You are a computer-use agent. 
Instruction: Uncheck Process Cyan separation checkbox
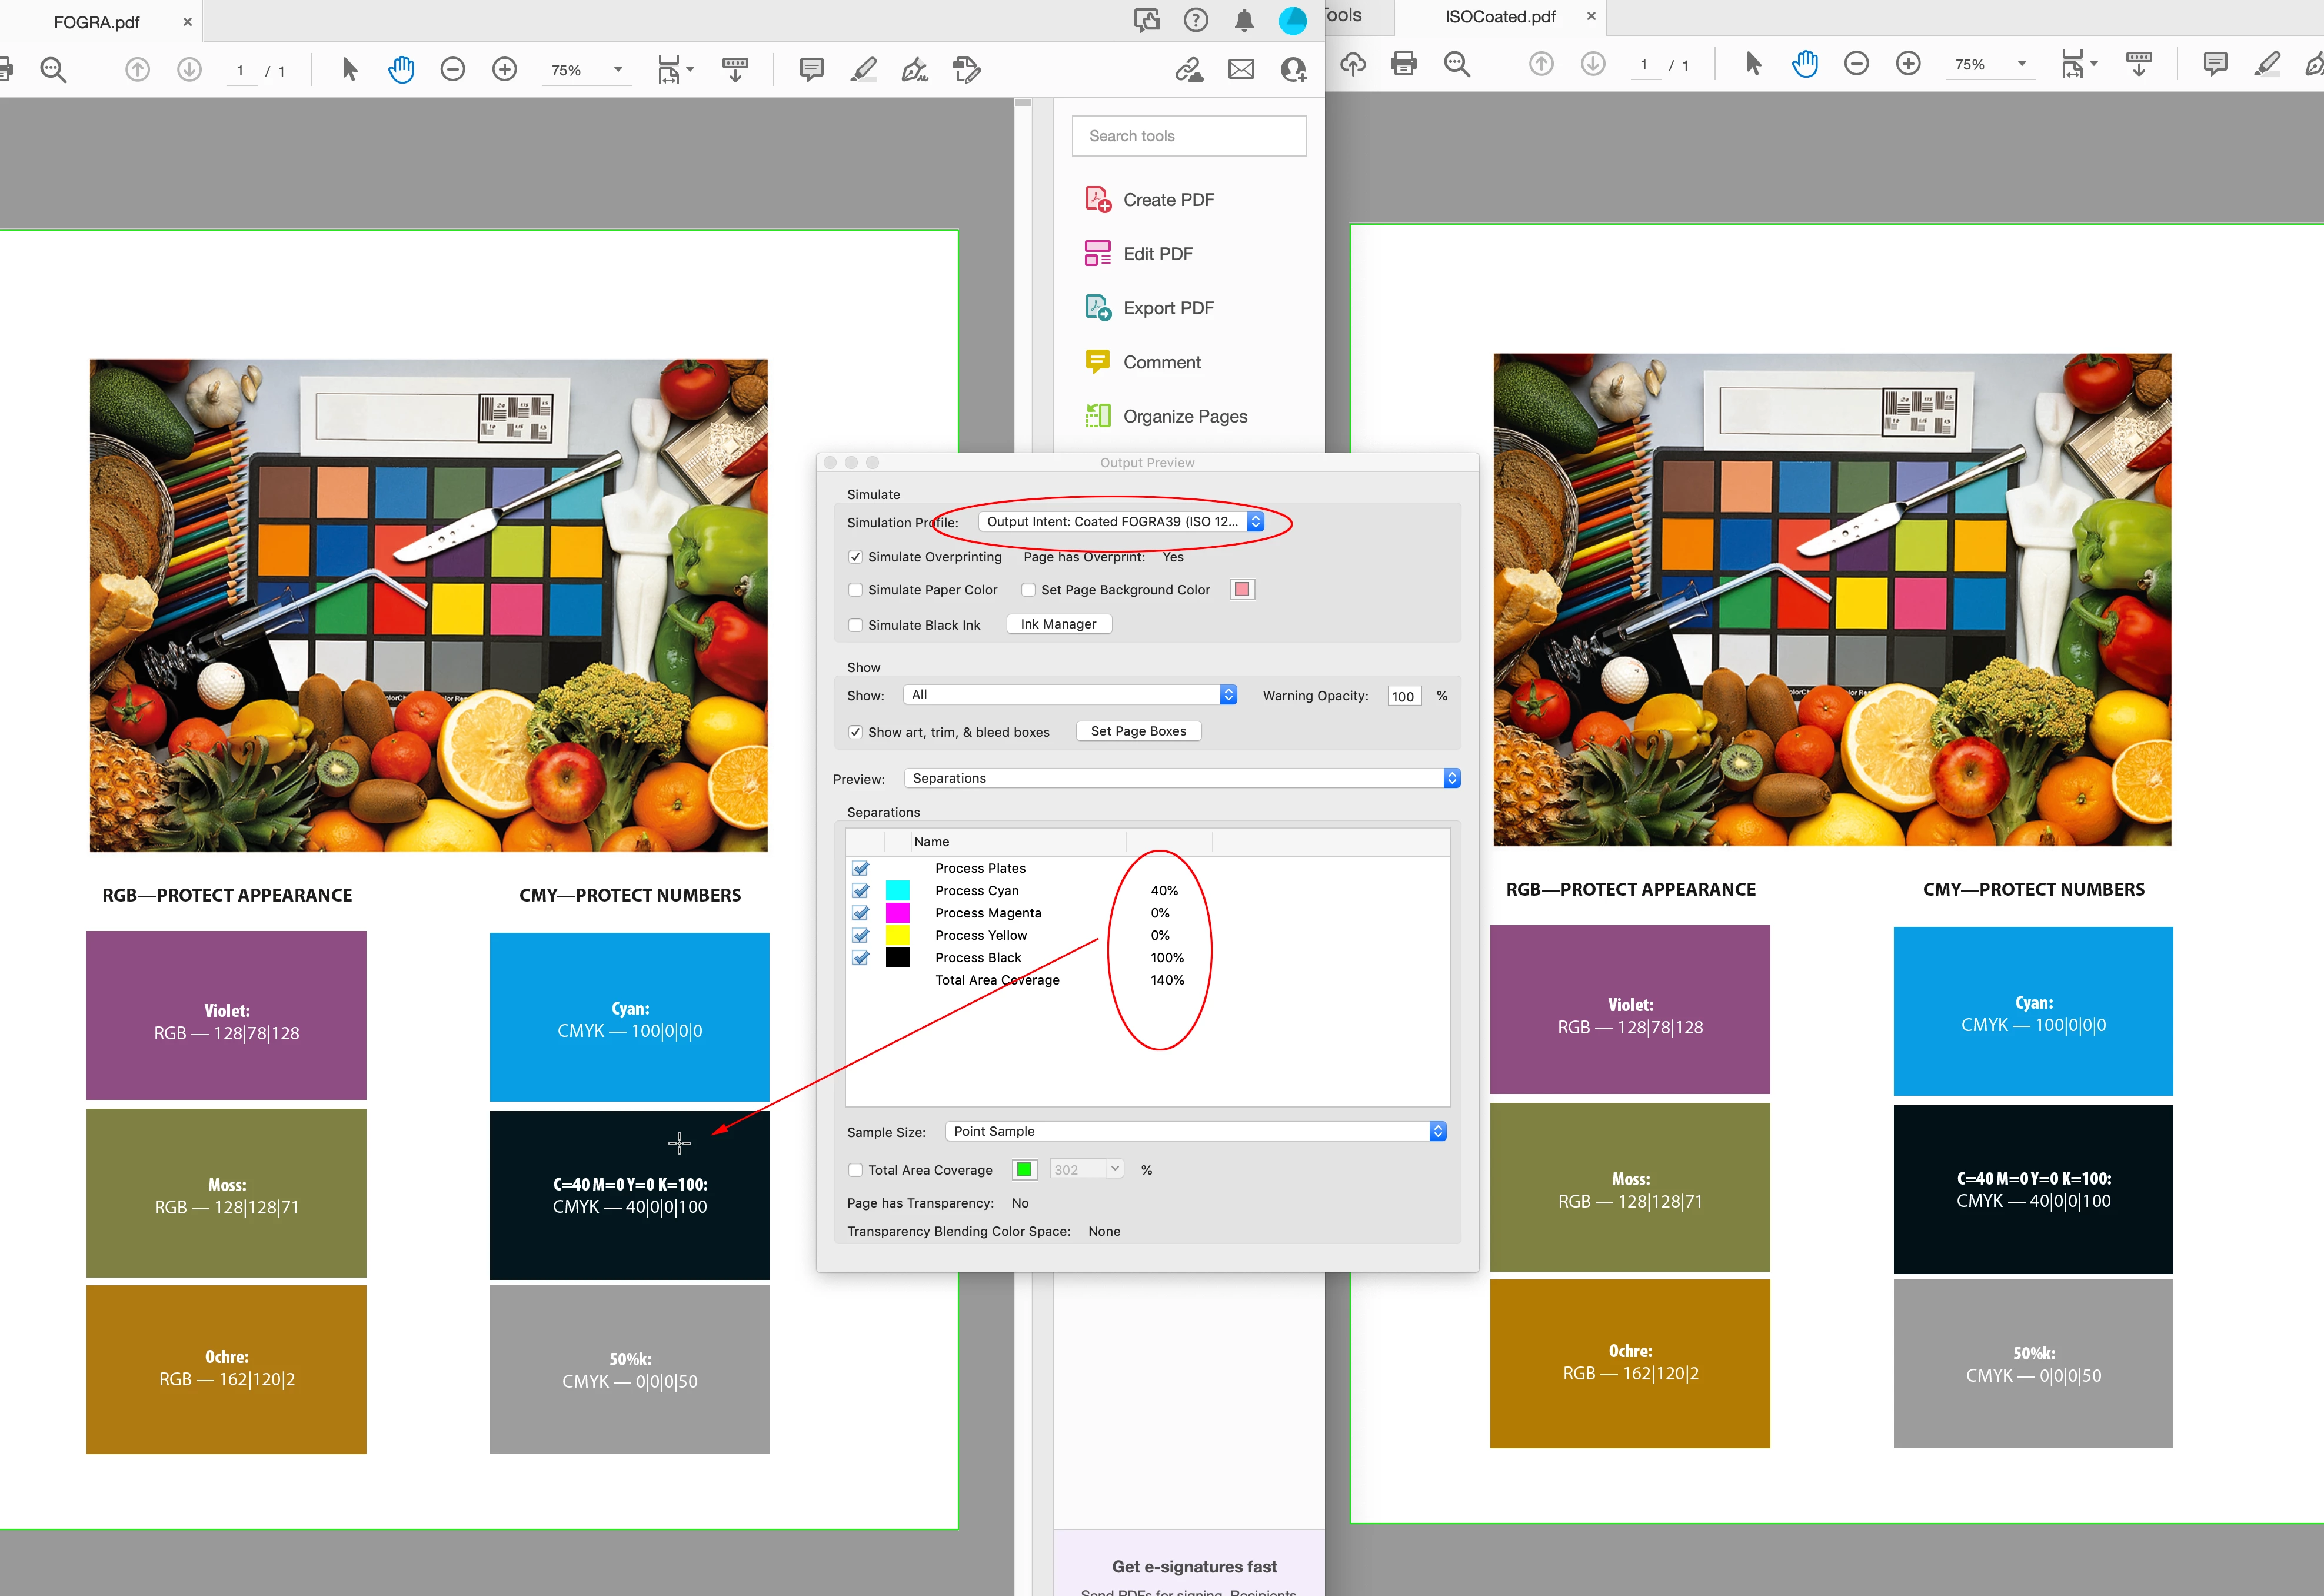[861, 891]
